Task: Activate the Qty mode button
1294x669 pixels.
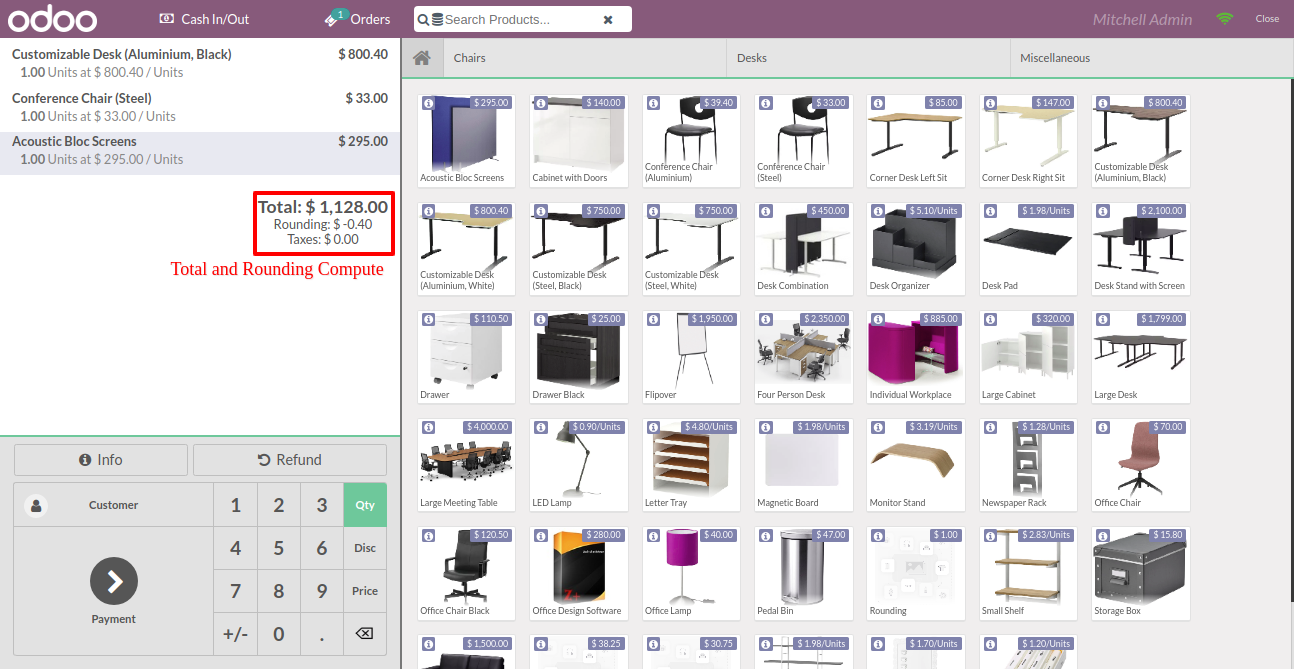Action: point(365,505)
